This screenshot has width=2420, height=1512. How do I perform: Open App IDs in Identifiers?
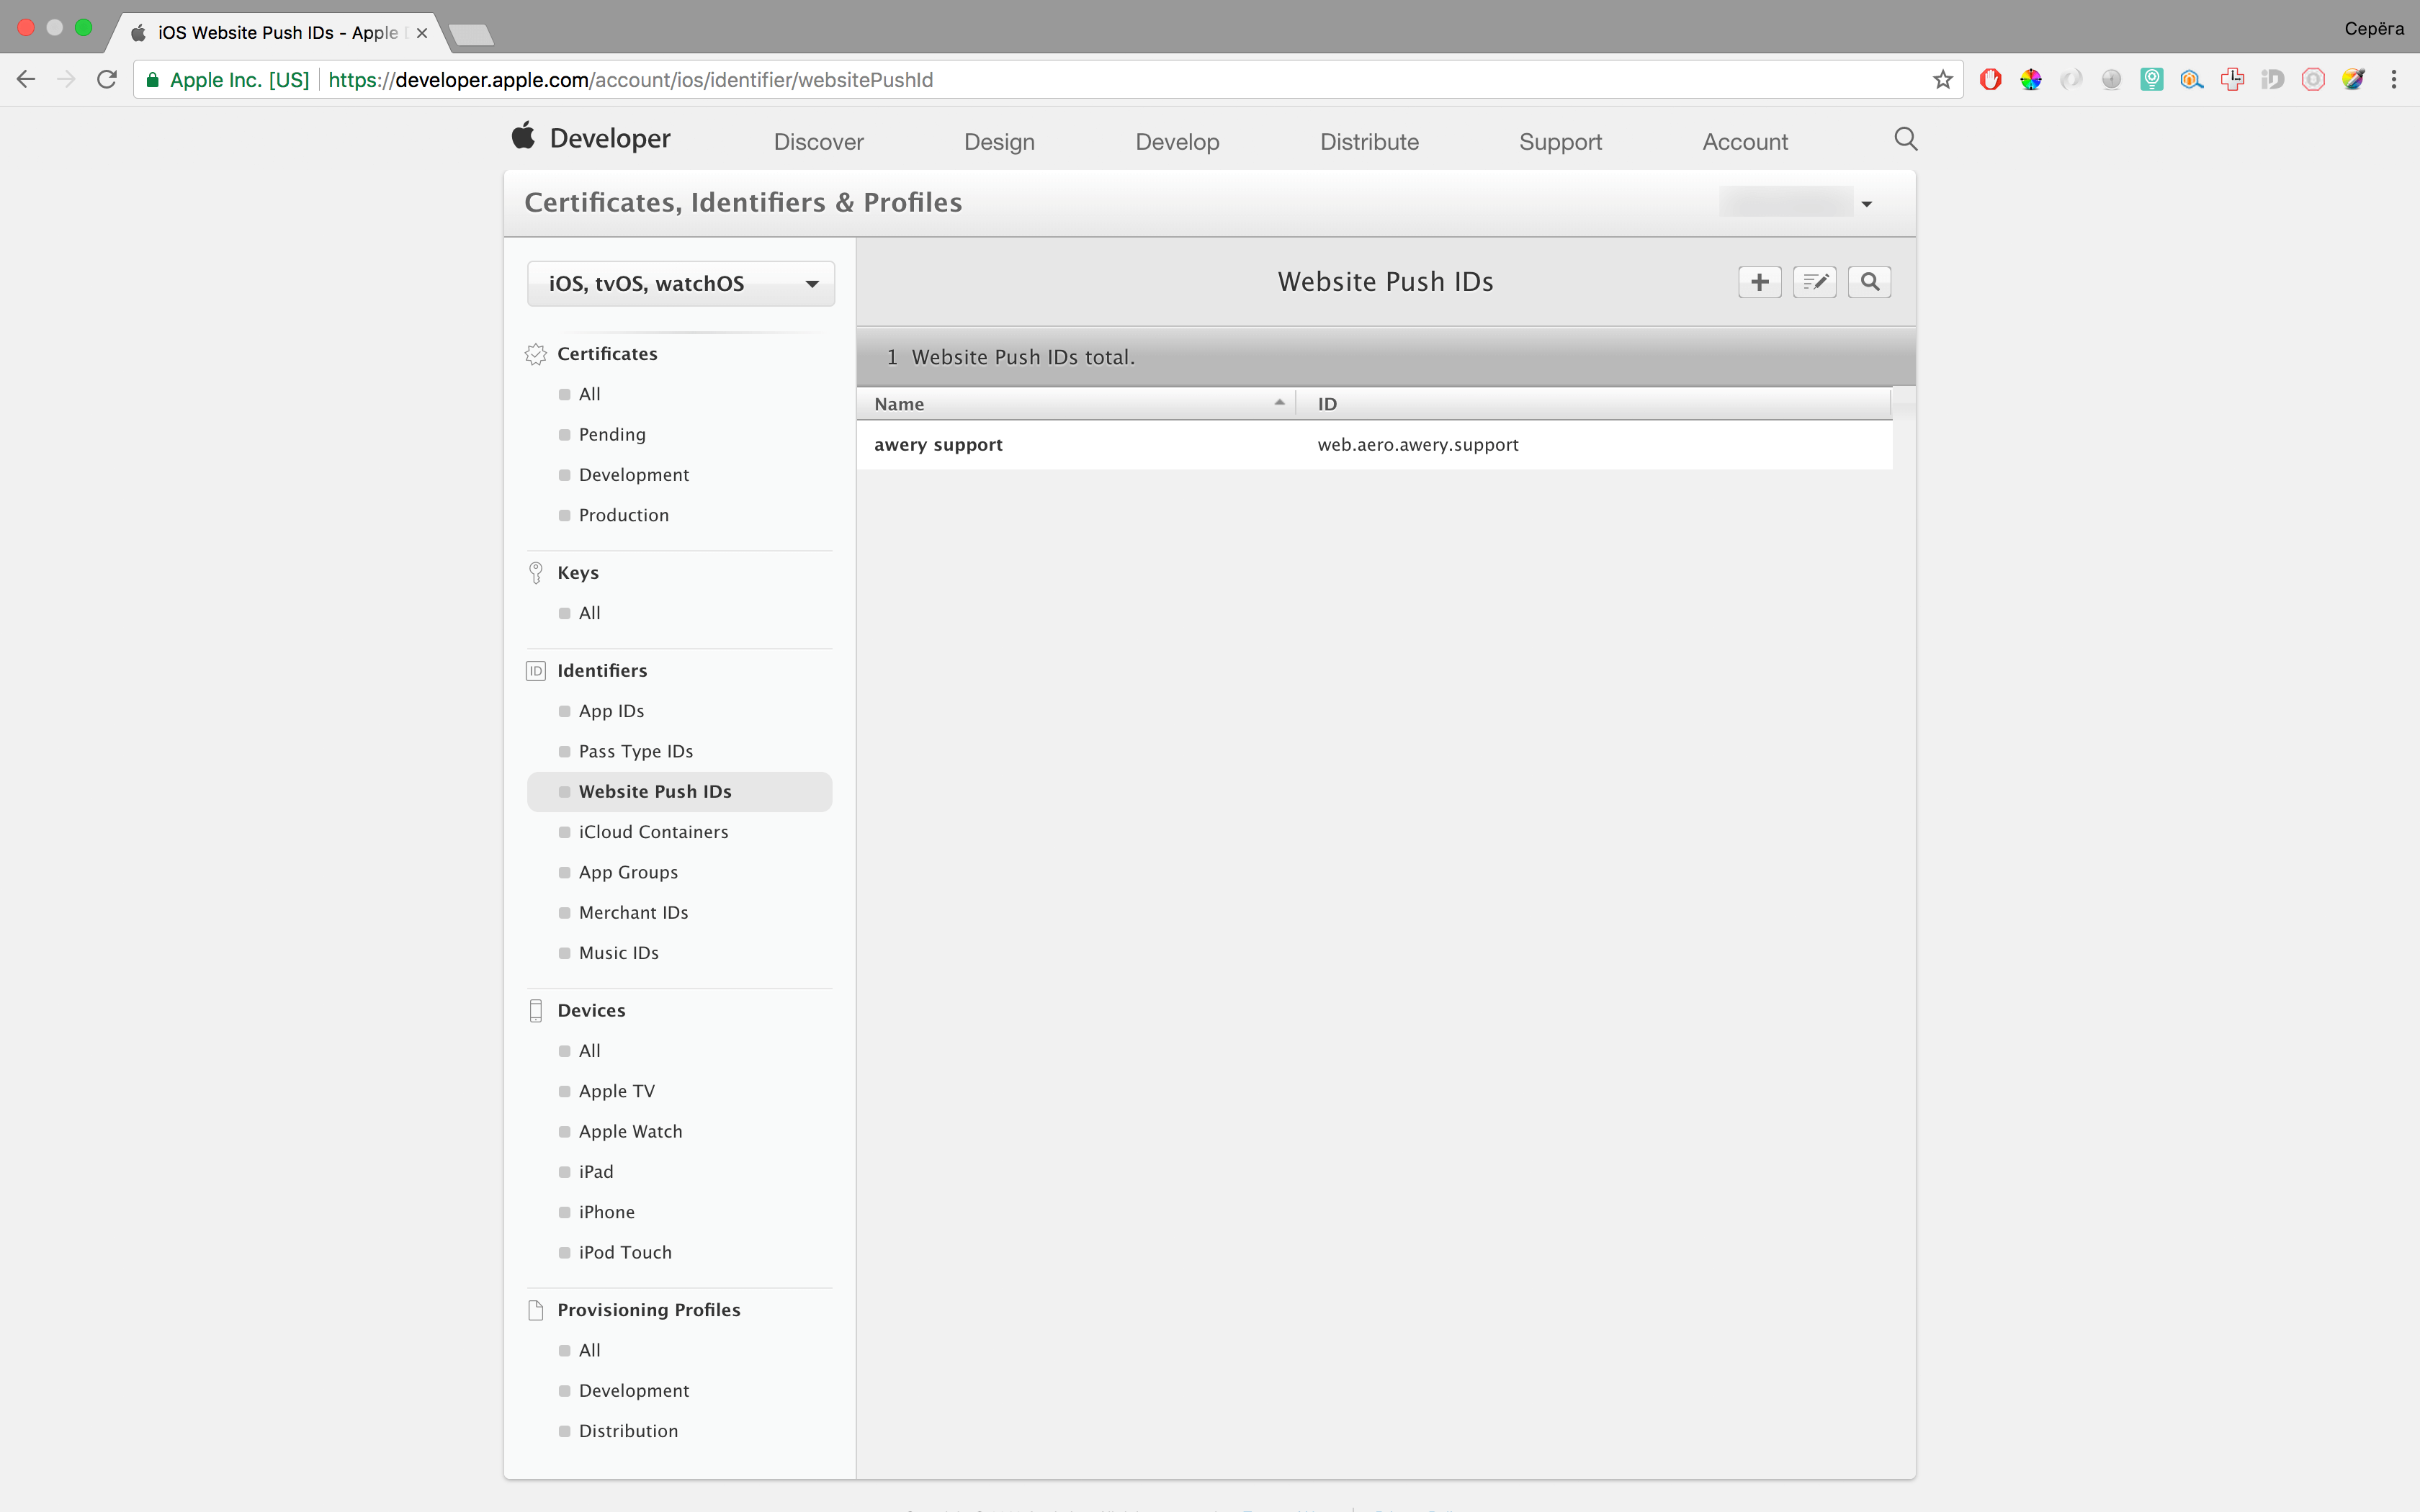click(611, 711)
